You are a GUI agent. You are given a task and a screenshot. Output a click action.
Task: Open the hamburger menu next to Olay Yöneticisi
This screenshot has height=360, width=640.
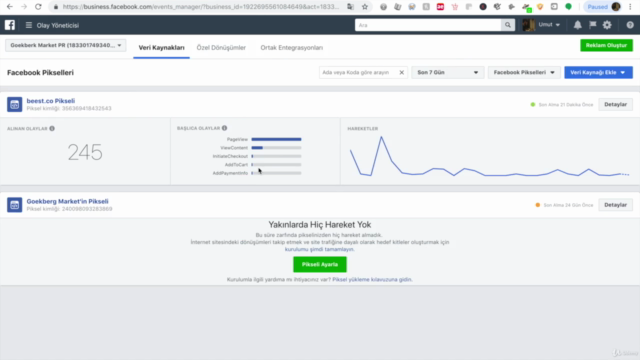[x=29, y=25]
